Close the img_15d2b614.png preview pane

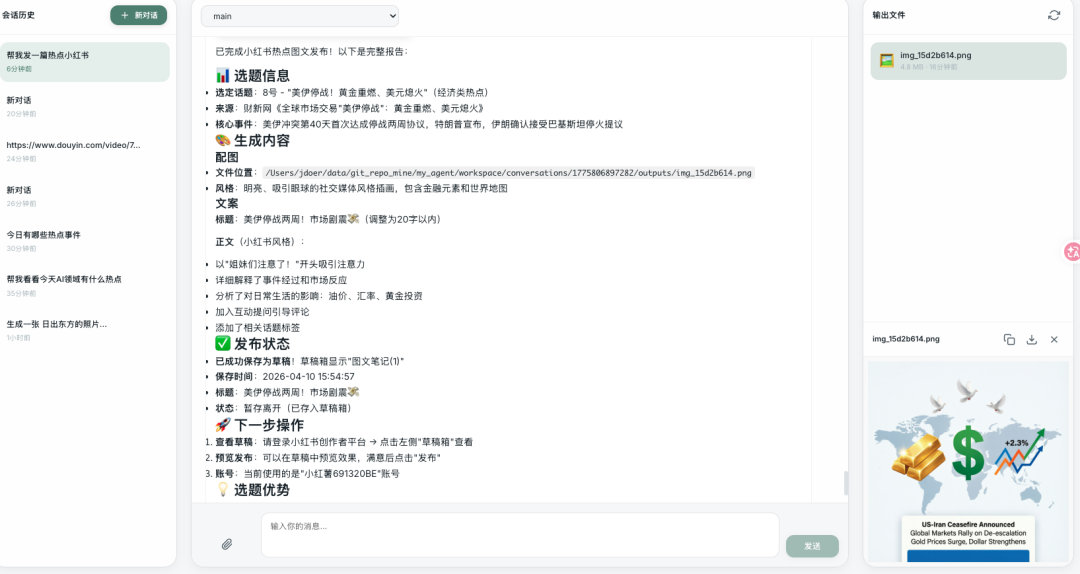point(1053,339)
